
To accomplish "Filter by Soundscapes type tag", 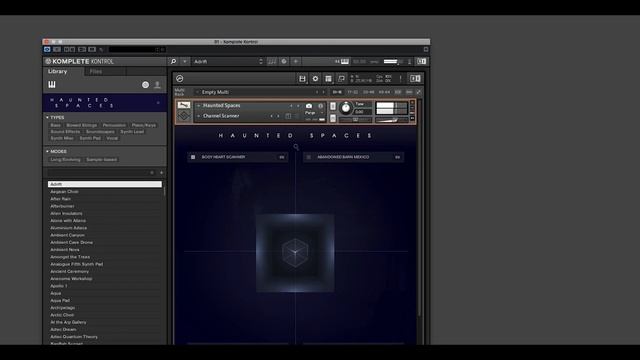I will click(100, 132).
